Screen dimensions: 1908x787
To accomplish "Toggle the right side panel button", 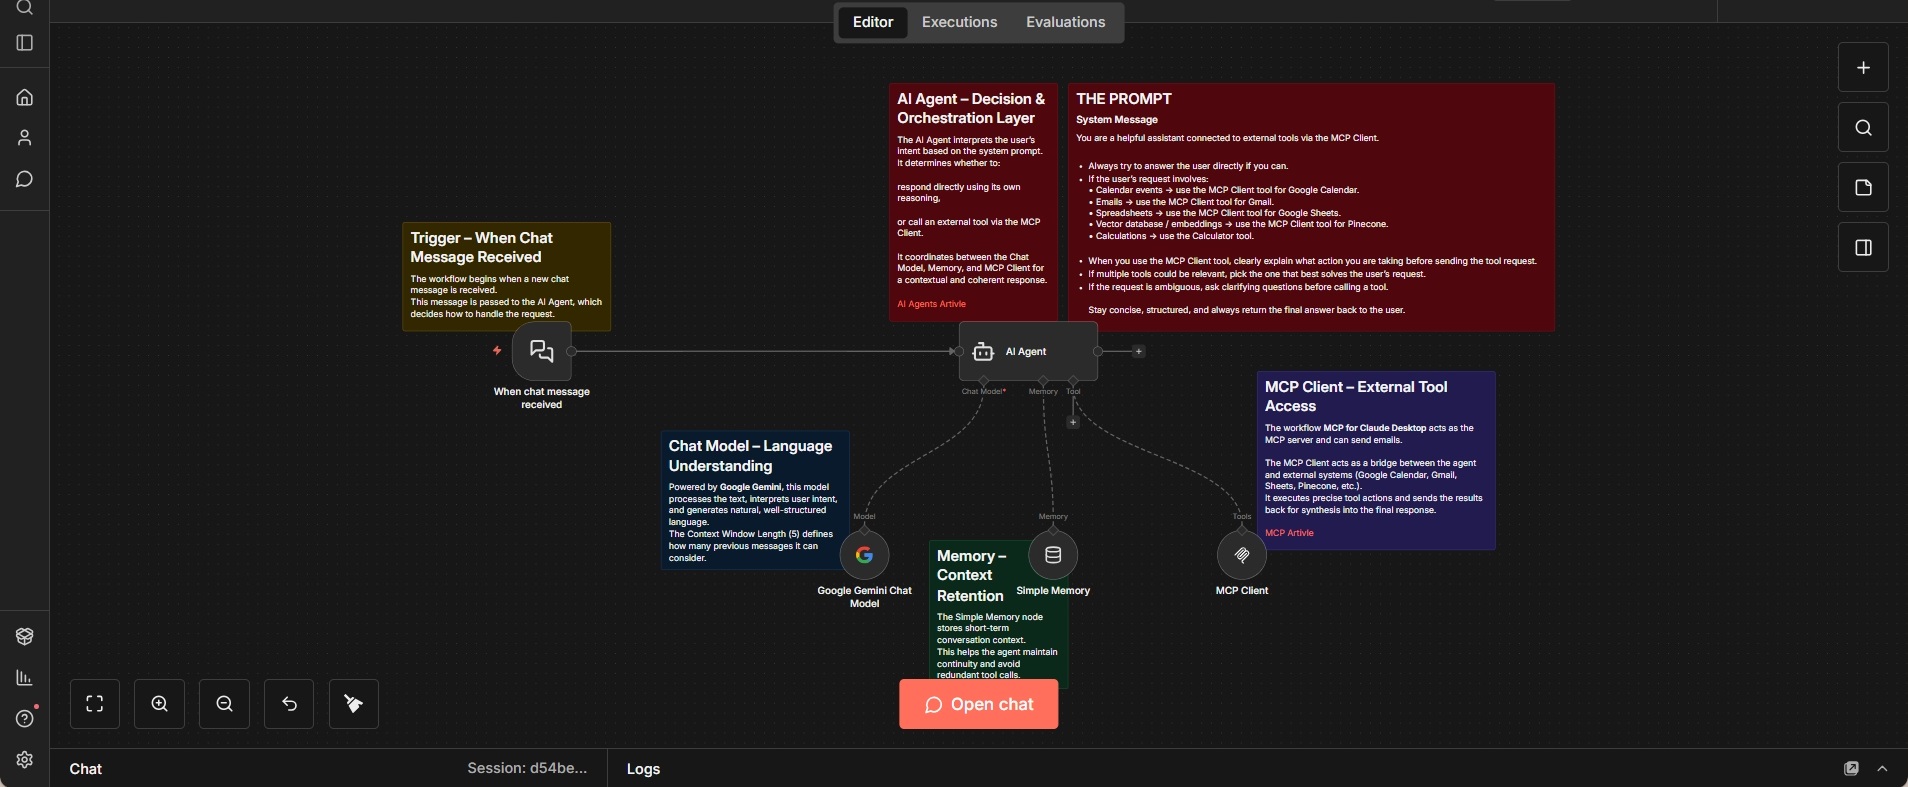I will point(1863,248).
